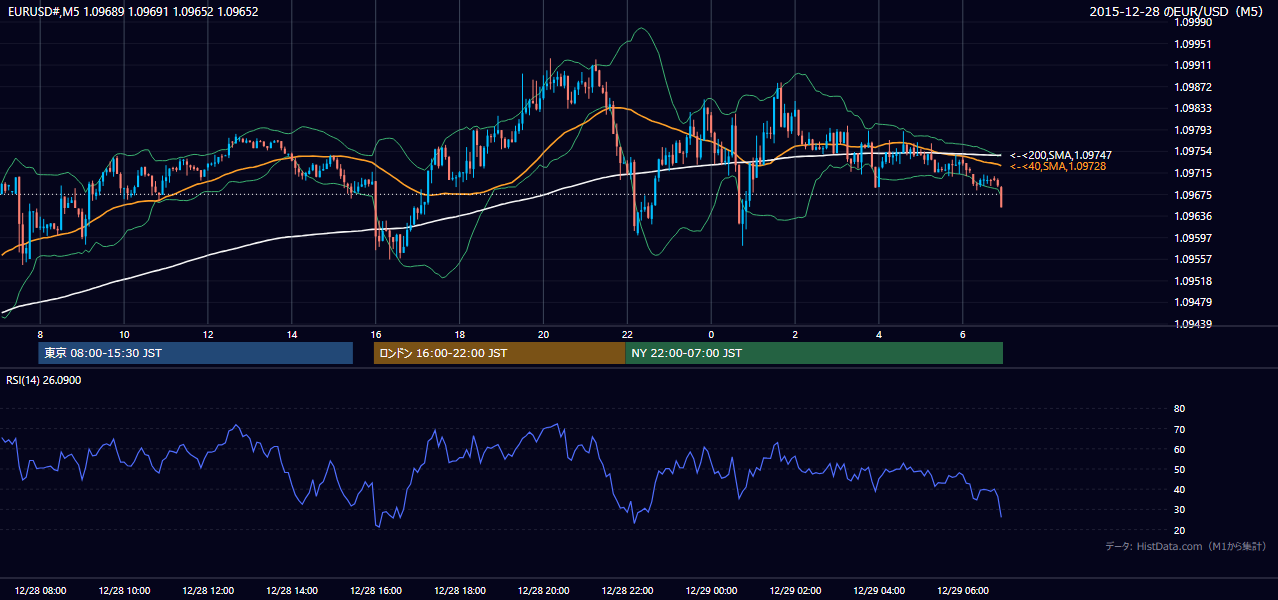Screen dimensions: 1278x600
Task: Click the Tokyo 08:00-15:30 JST session bar
Action: (196, 353)
